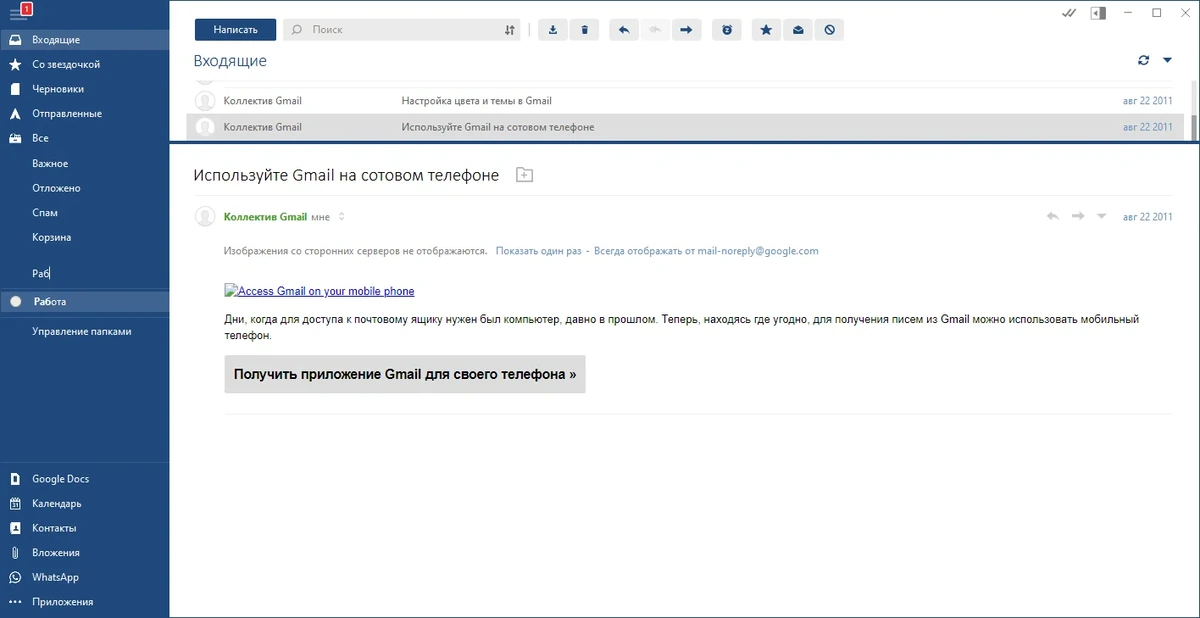Toggle the sidebar panel icon in the title bar

pyautogui.click(x=1097, y=13)
